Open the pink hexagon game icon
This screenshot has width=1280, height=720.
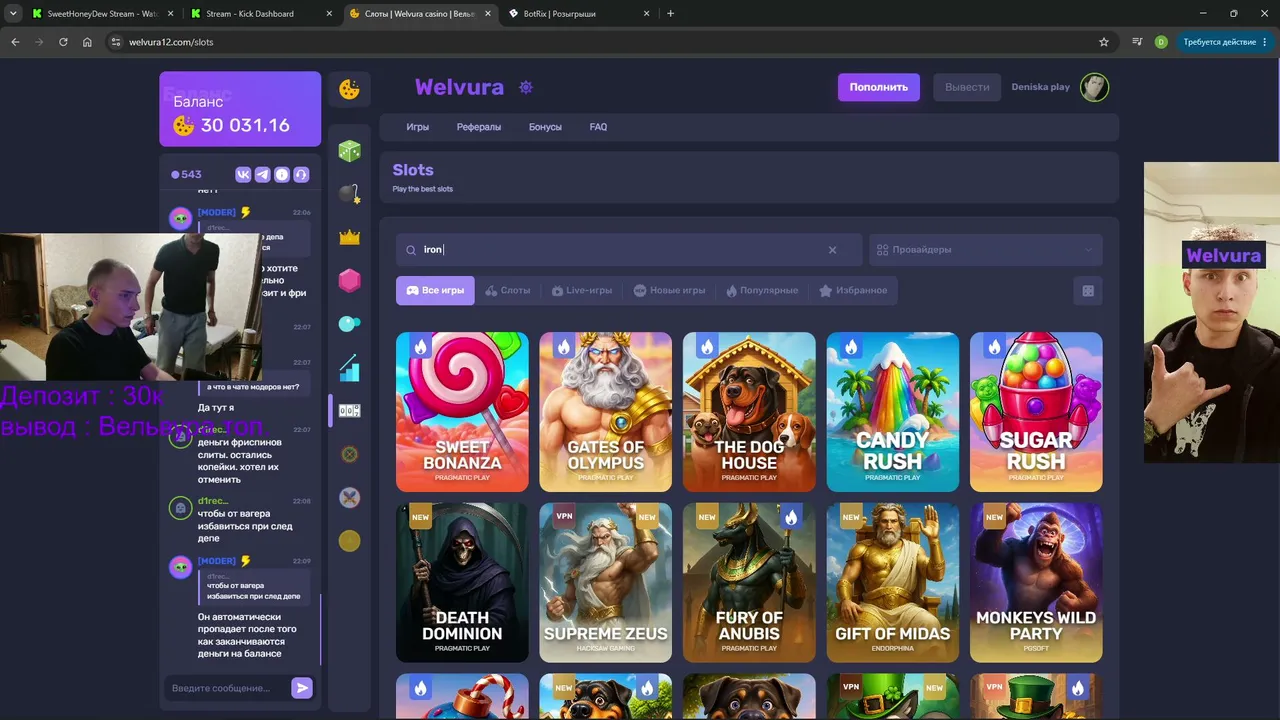click(349, 281)
